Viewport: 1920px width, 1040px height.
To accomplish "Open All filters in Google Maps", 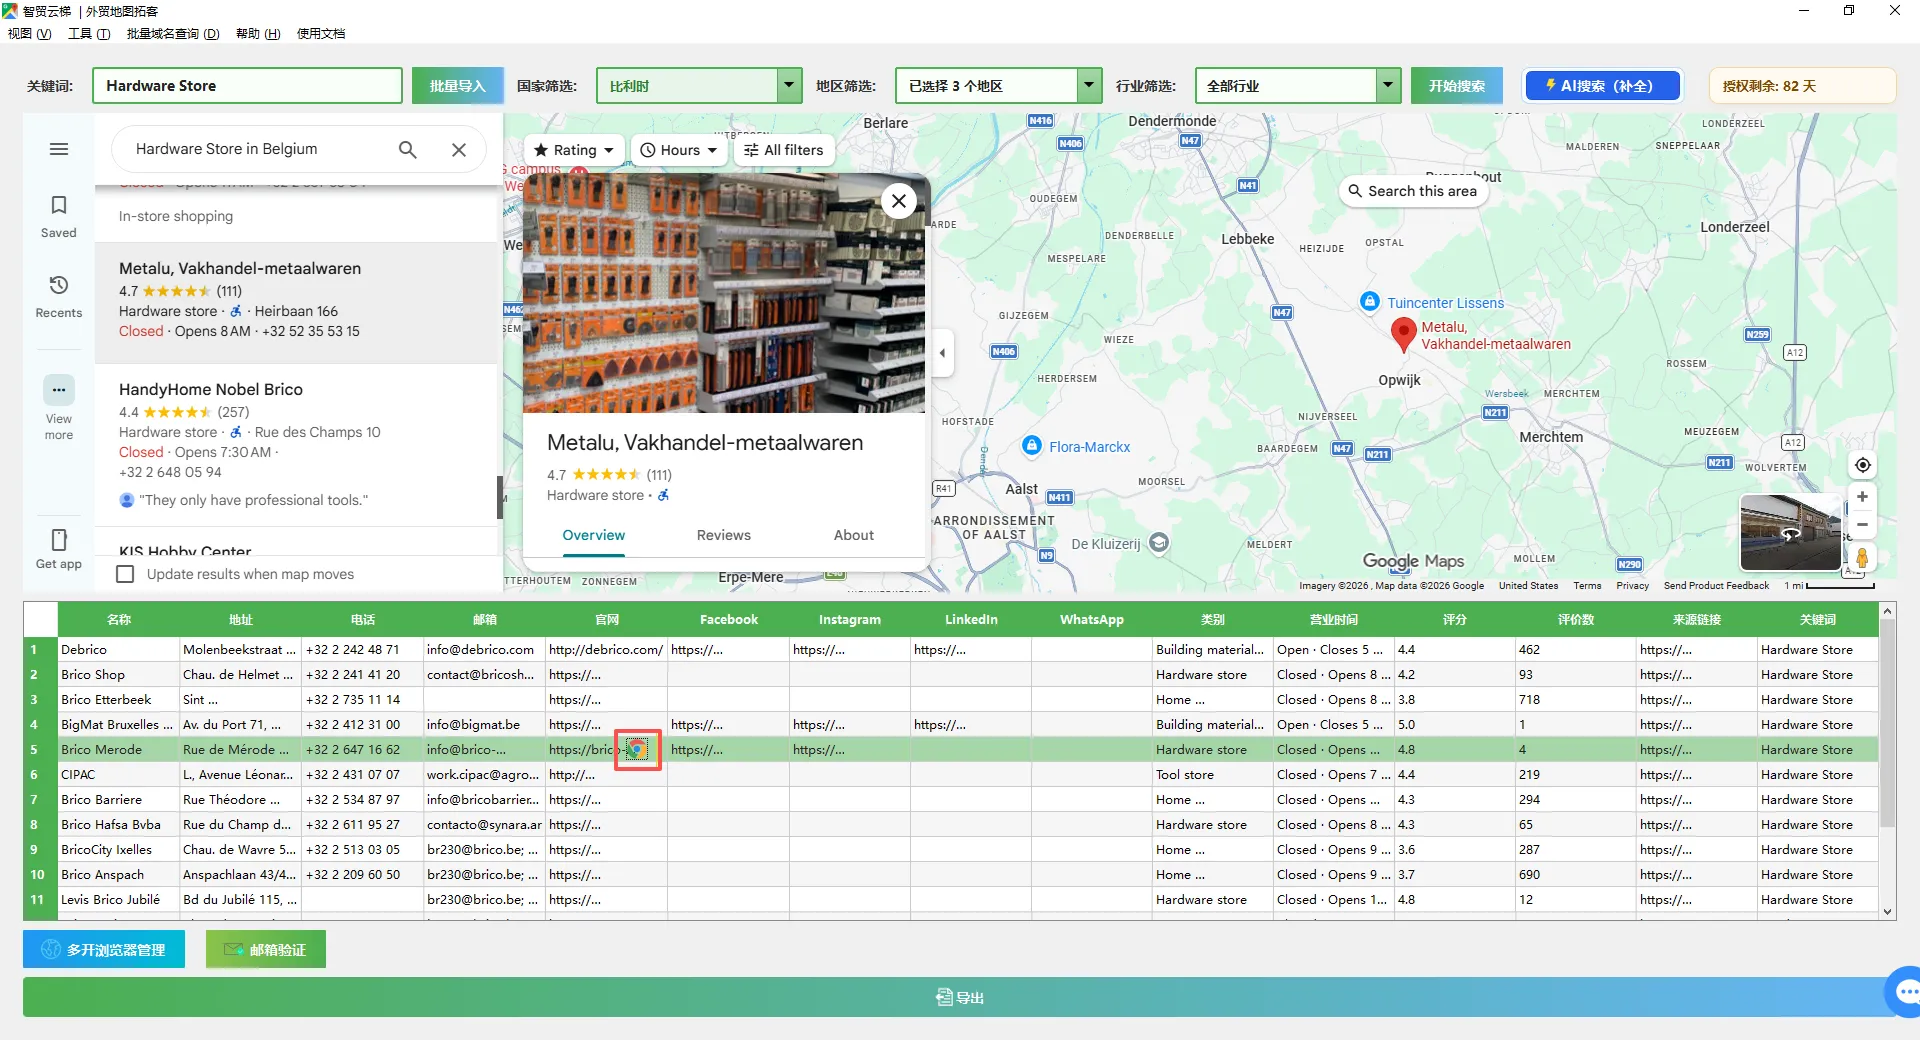I will tap(784, 150).
